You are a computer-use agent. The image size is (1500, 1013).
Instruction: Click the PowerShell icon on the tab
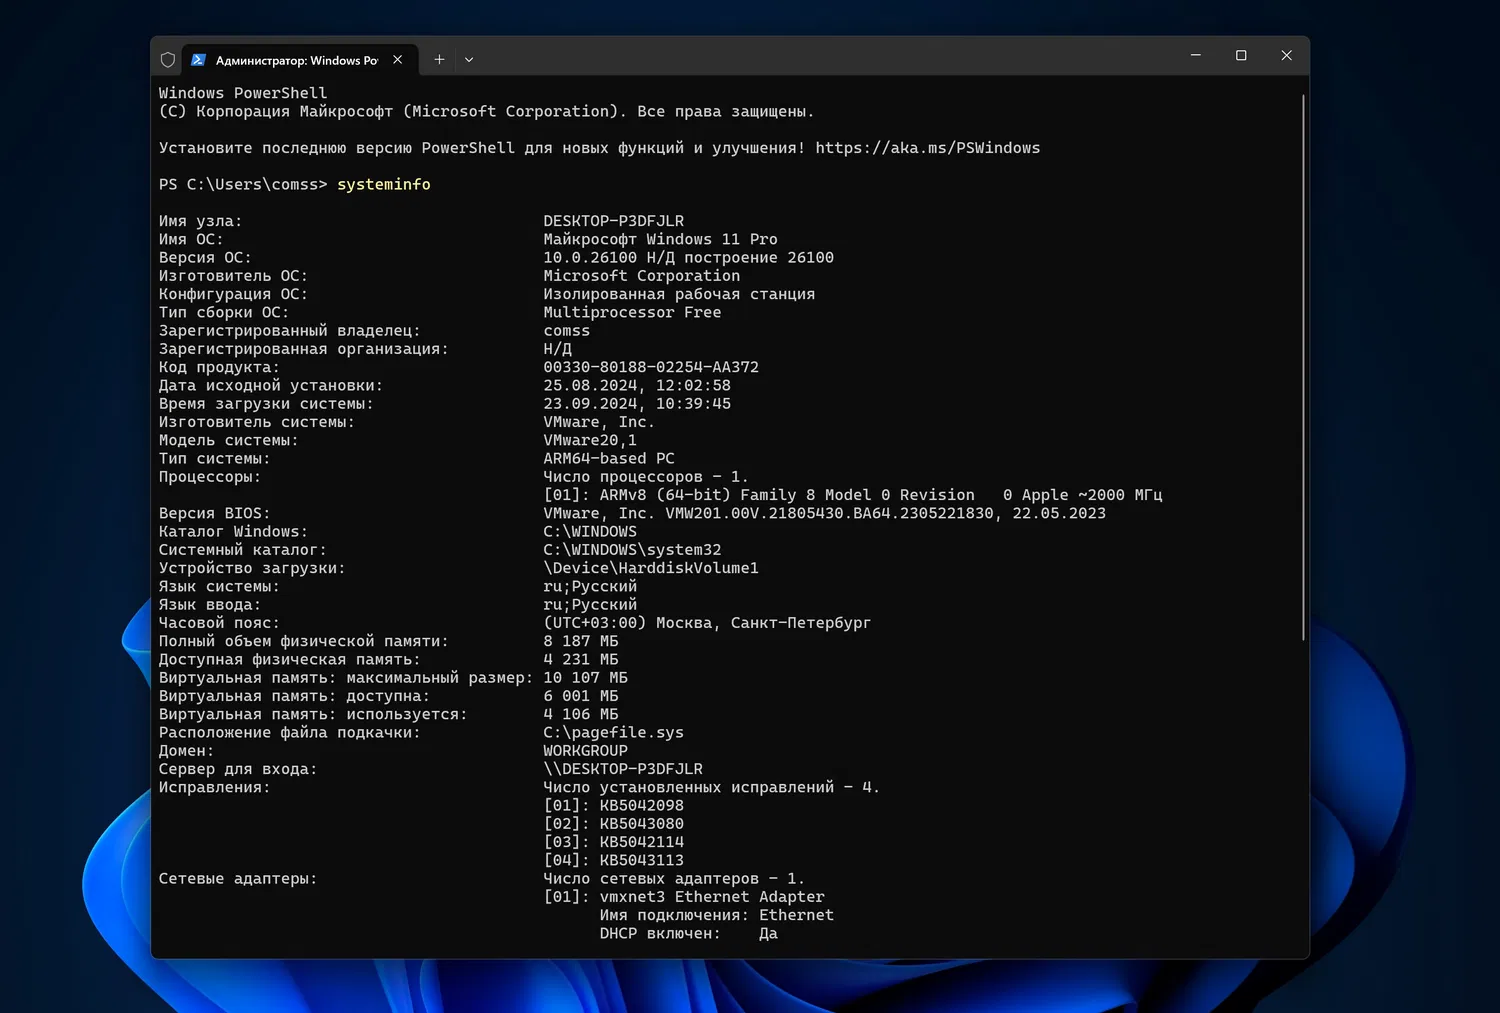click(x=198, y=60)
